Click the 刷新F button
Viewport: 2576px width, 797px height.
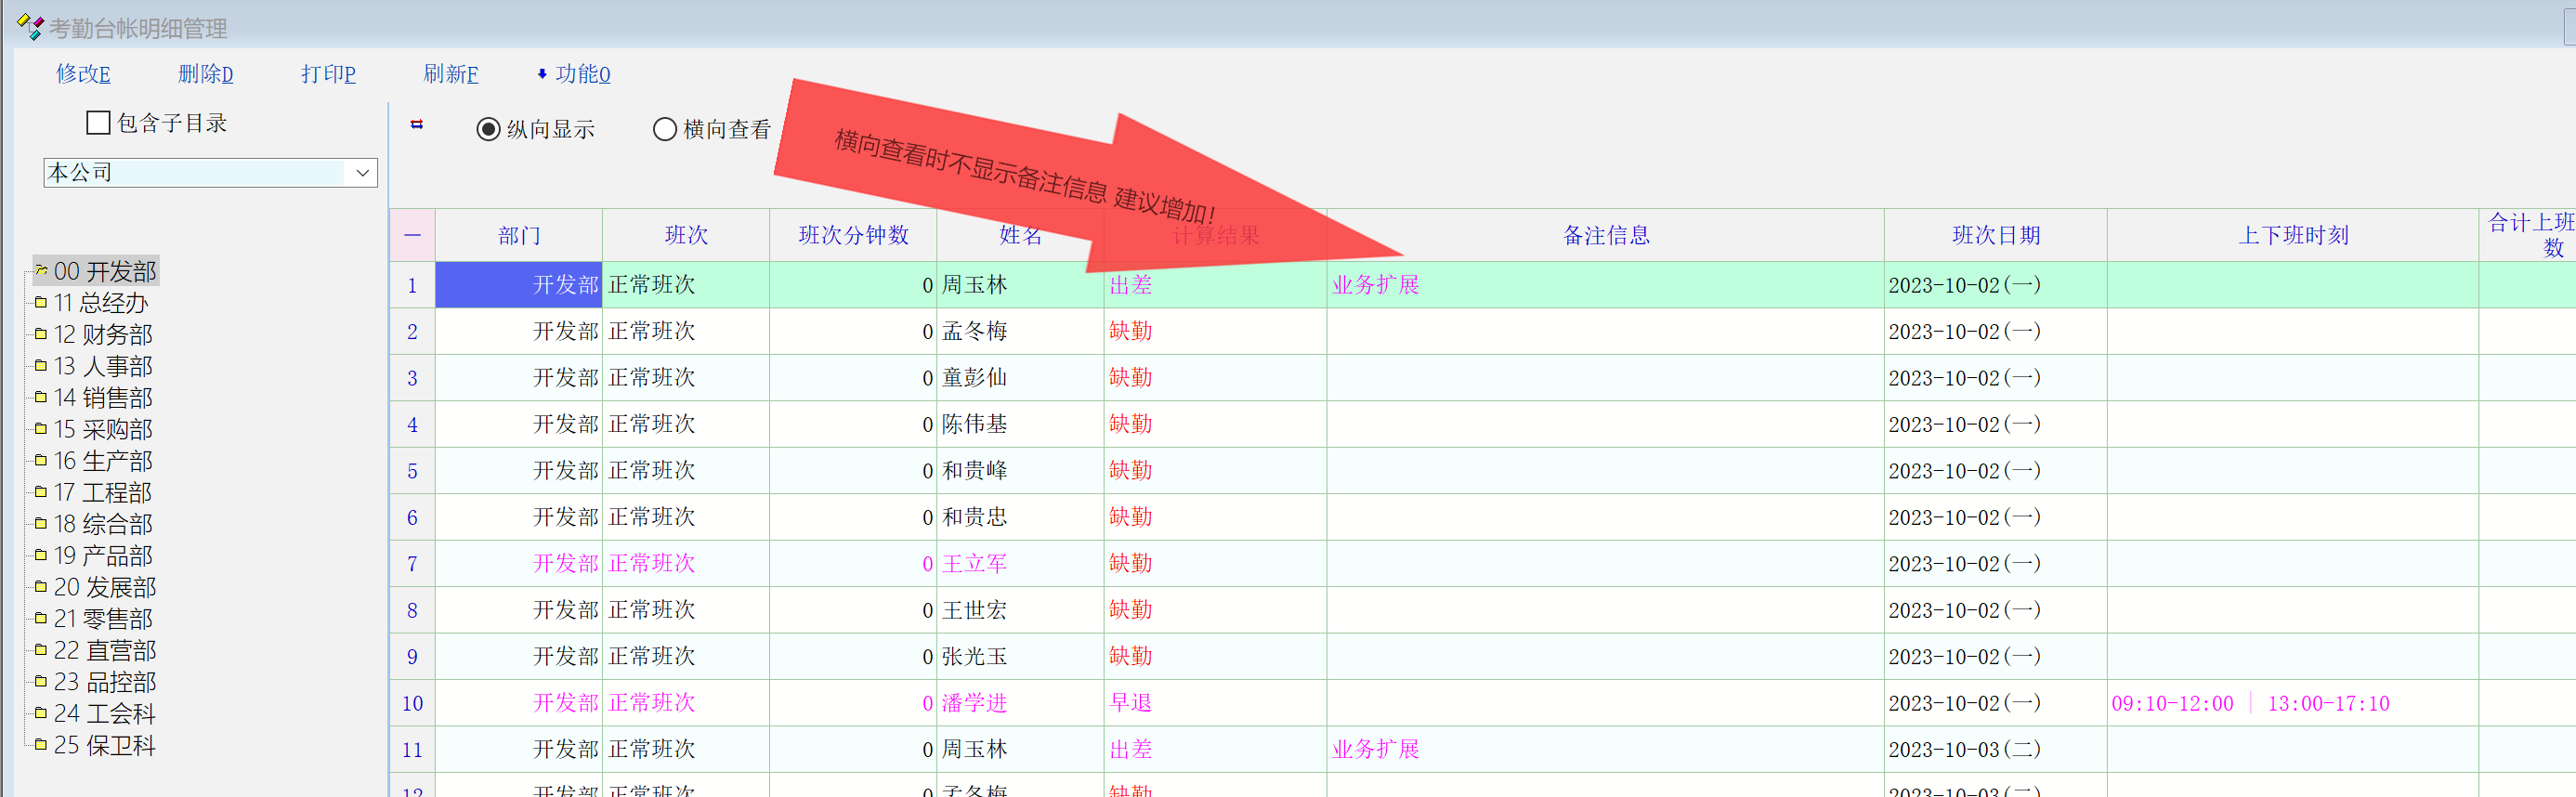[450, 74]
